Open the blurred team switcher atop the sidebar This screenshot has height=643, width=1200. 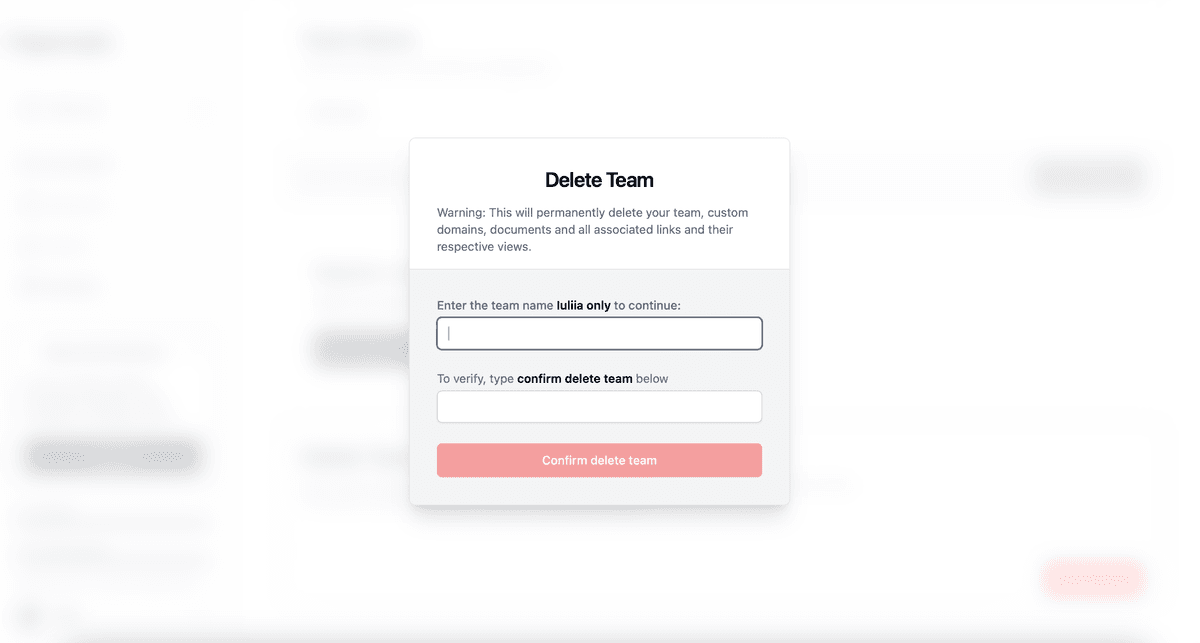point(108,109)
